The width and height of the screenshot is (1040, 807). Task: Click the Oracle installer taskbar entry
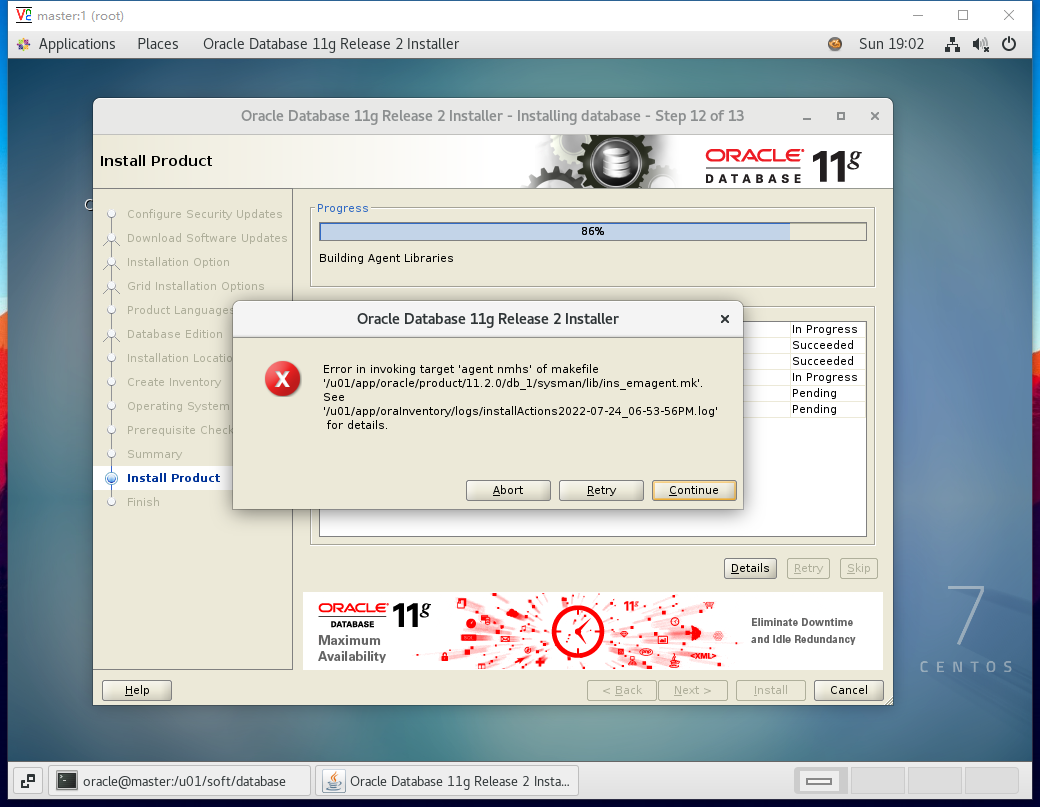point(447,781)
